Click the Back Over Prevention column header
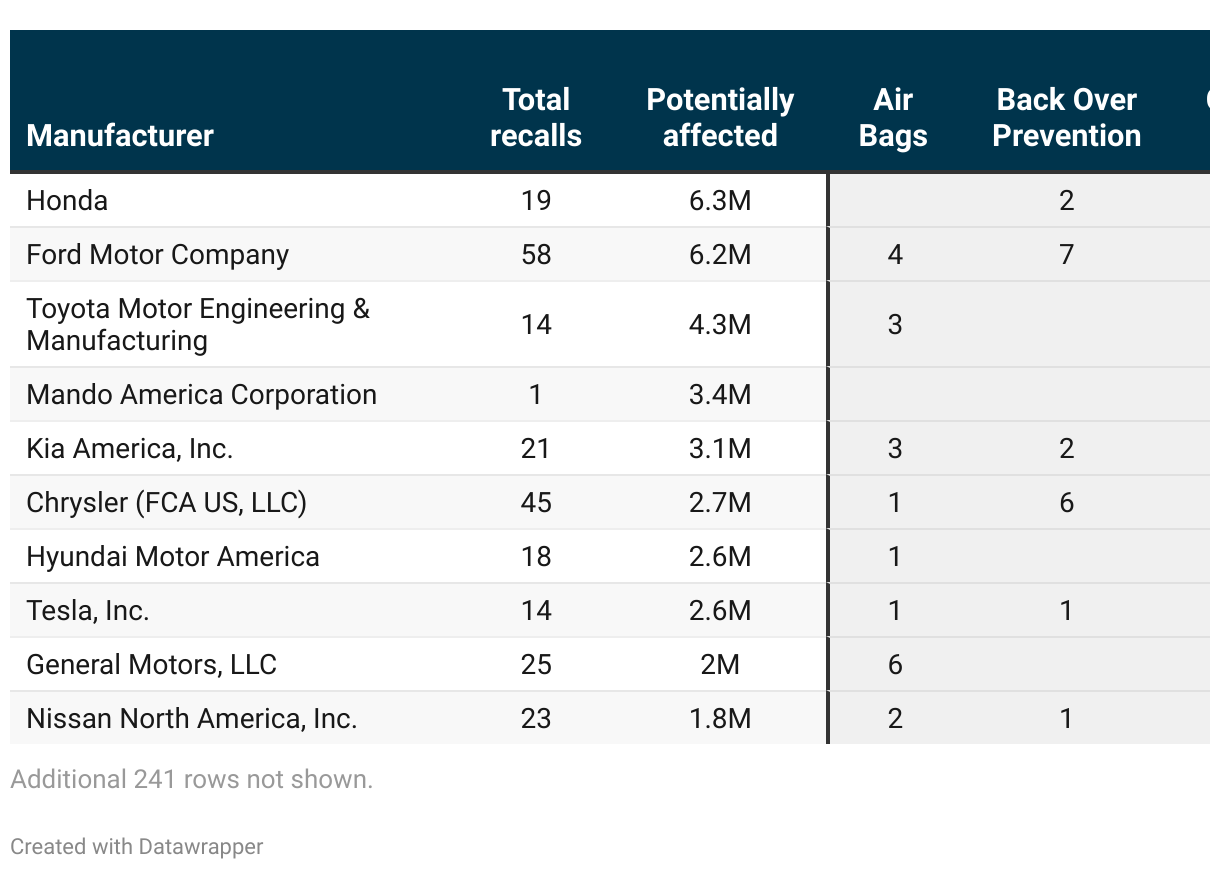The image size is (1220, 870). [1066, 117]
